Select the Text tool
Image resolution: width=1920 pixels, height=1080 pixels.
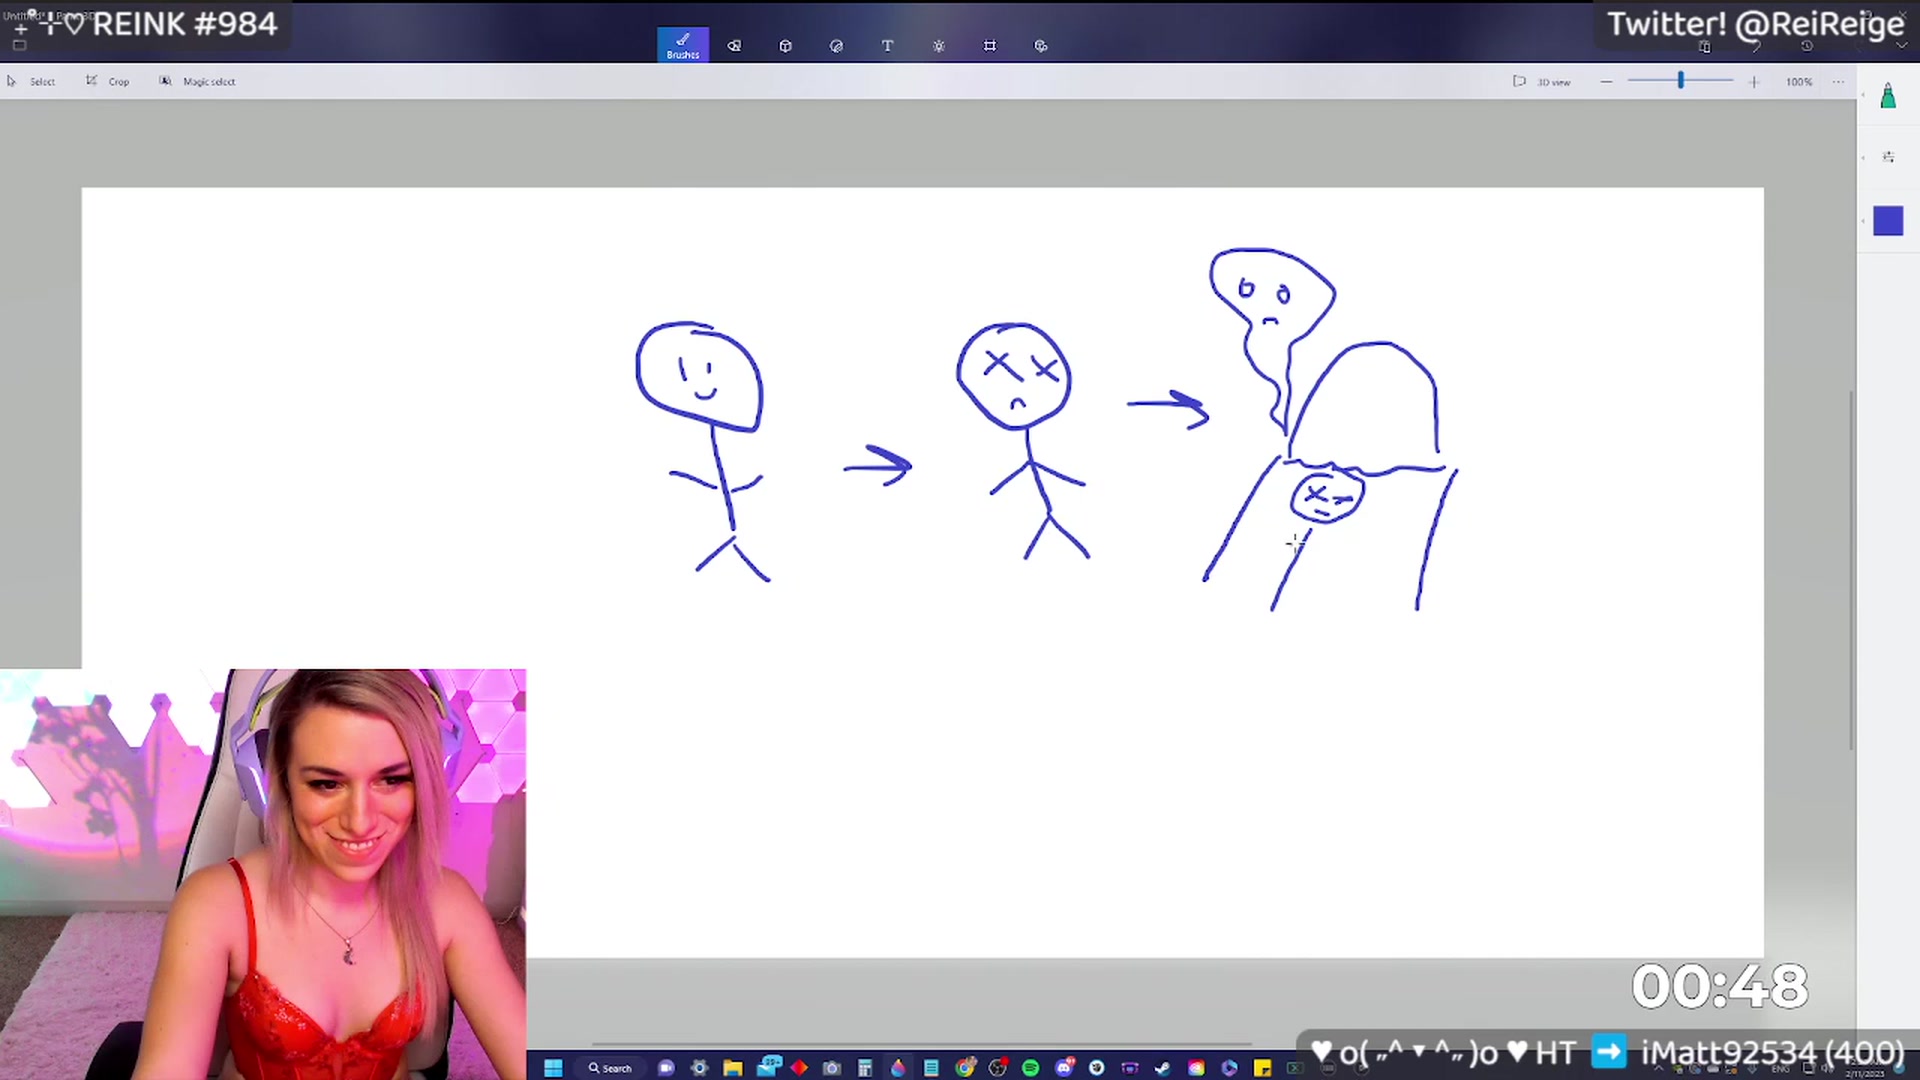click(x=887, y=45)
